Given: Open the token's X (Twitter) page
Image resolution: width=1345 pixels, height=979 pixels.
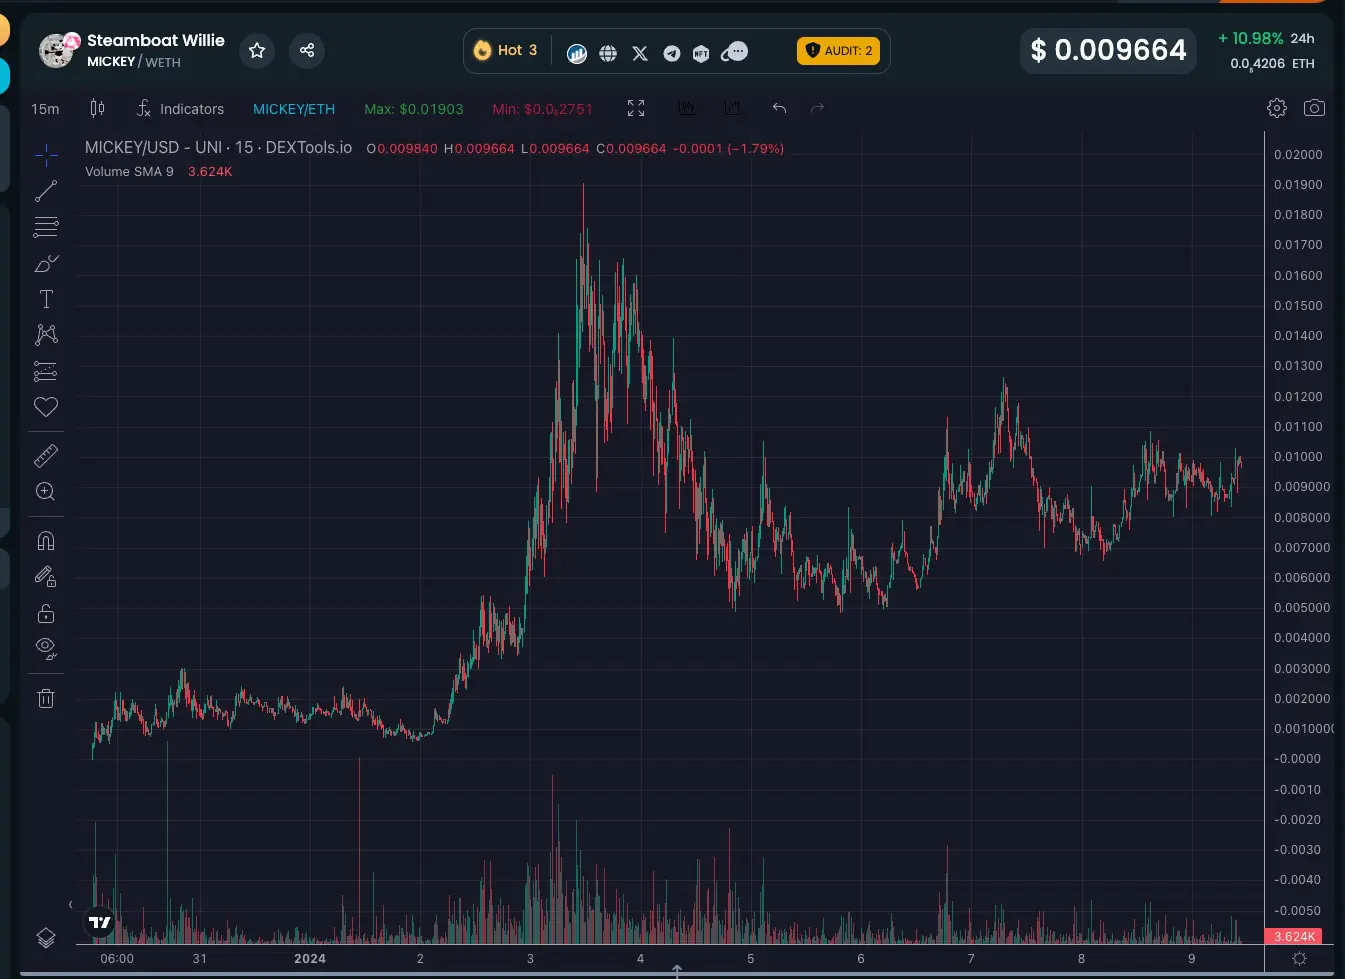Looking at the screenshot, I should coord(640,53).
